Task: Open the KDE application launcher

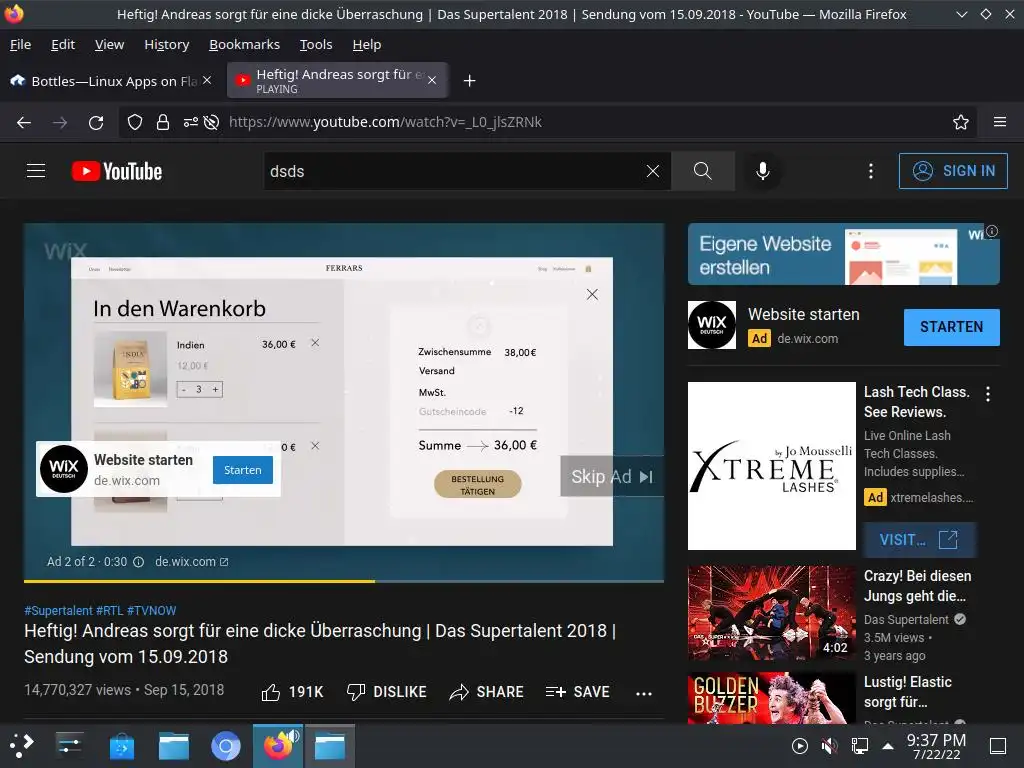Action: click(x=22, y=745)
